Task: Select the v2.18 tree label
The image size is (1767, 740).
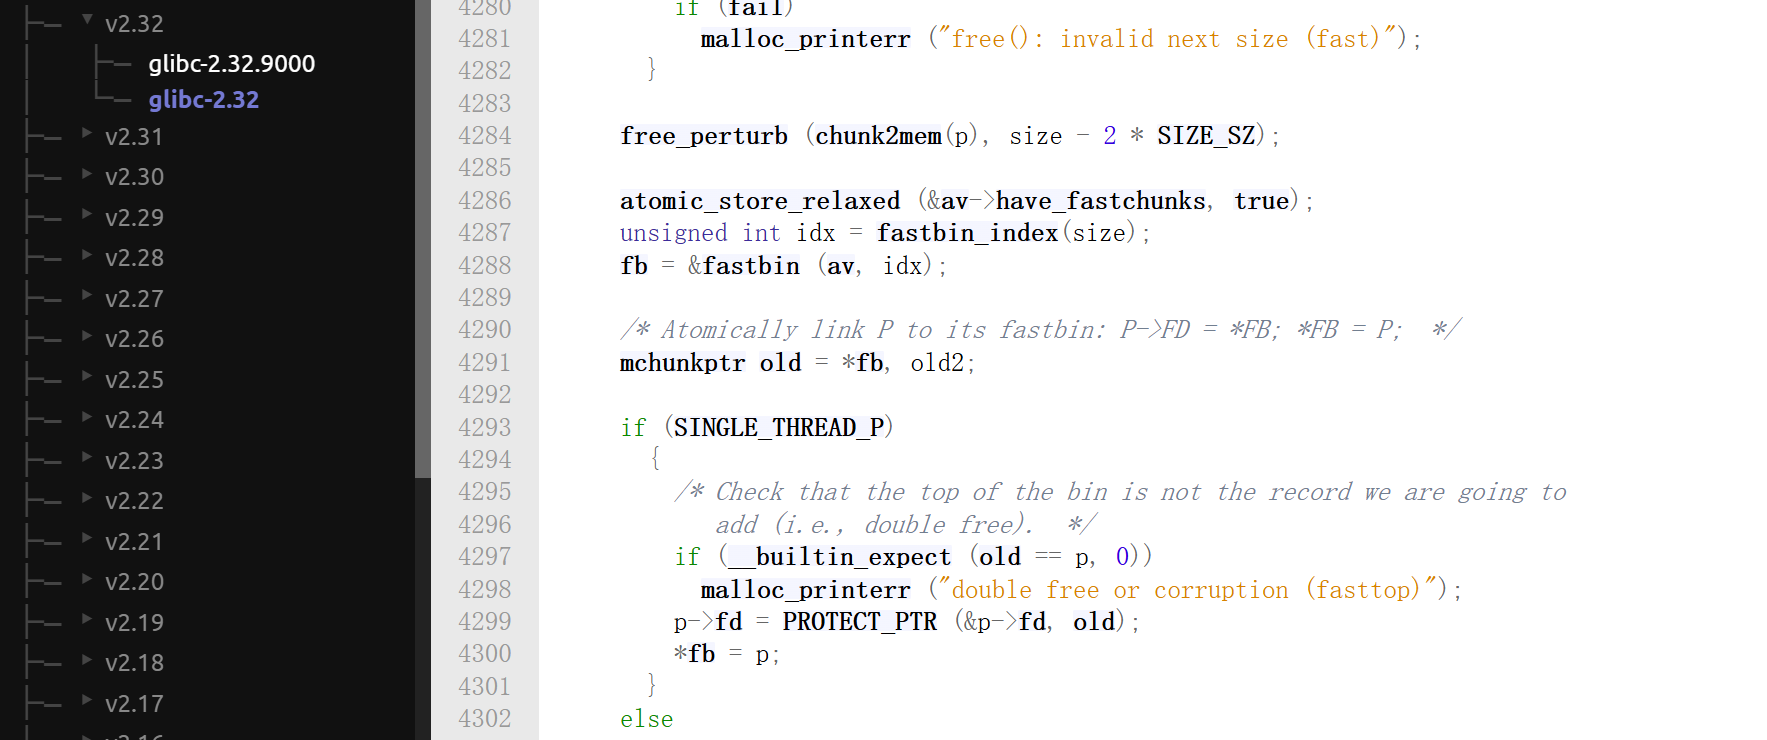Action: click(134, 663)
